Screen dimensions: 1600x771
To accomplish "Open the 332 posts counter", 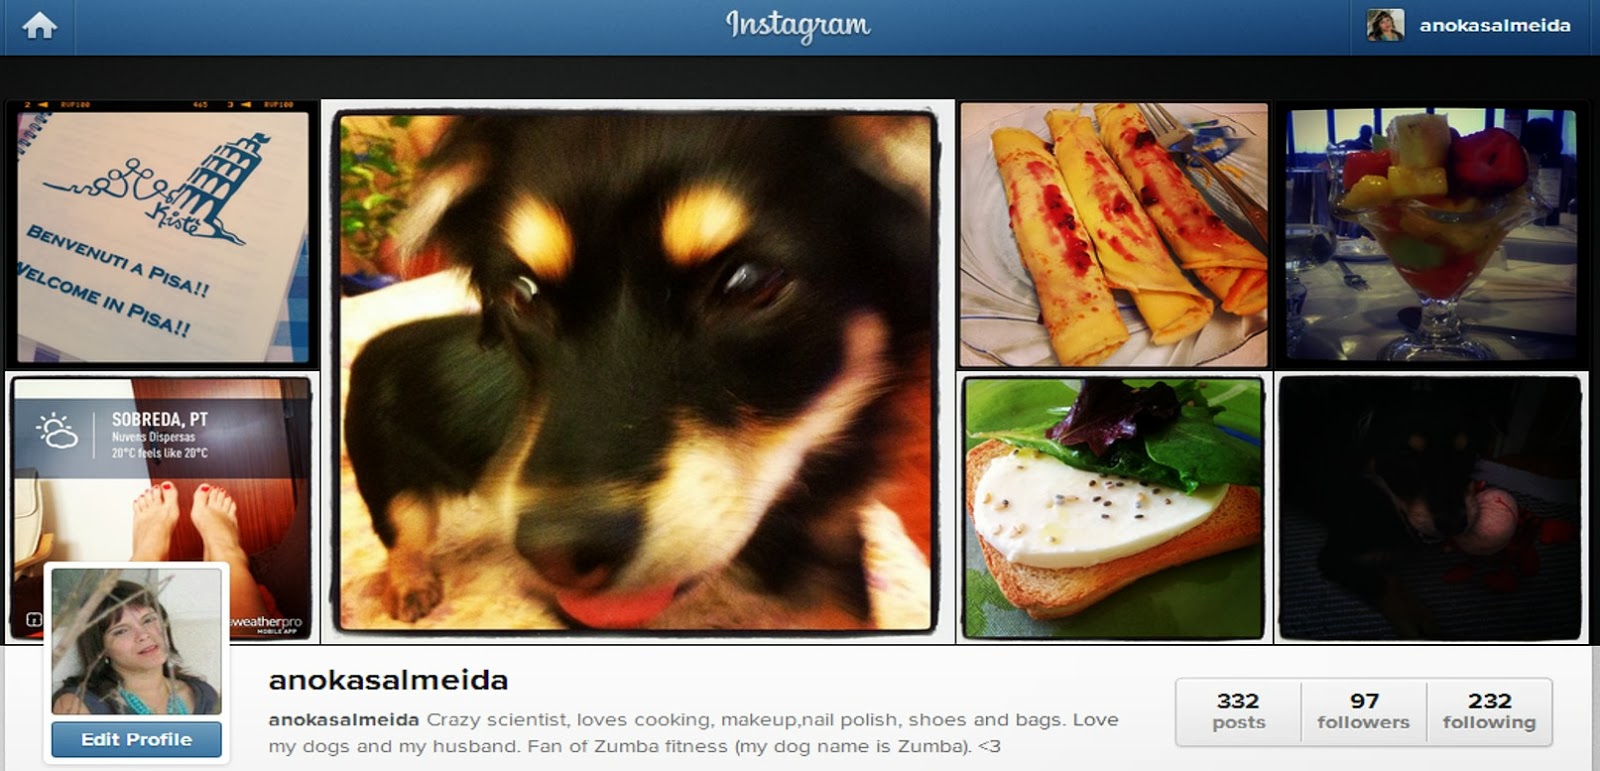I will click(1238, 712).
